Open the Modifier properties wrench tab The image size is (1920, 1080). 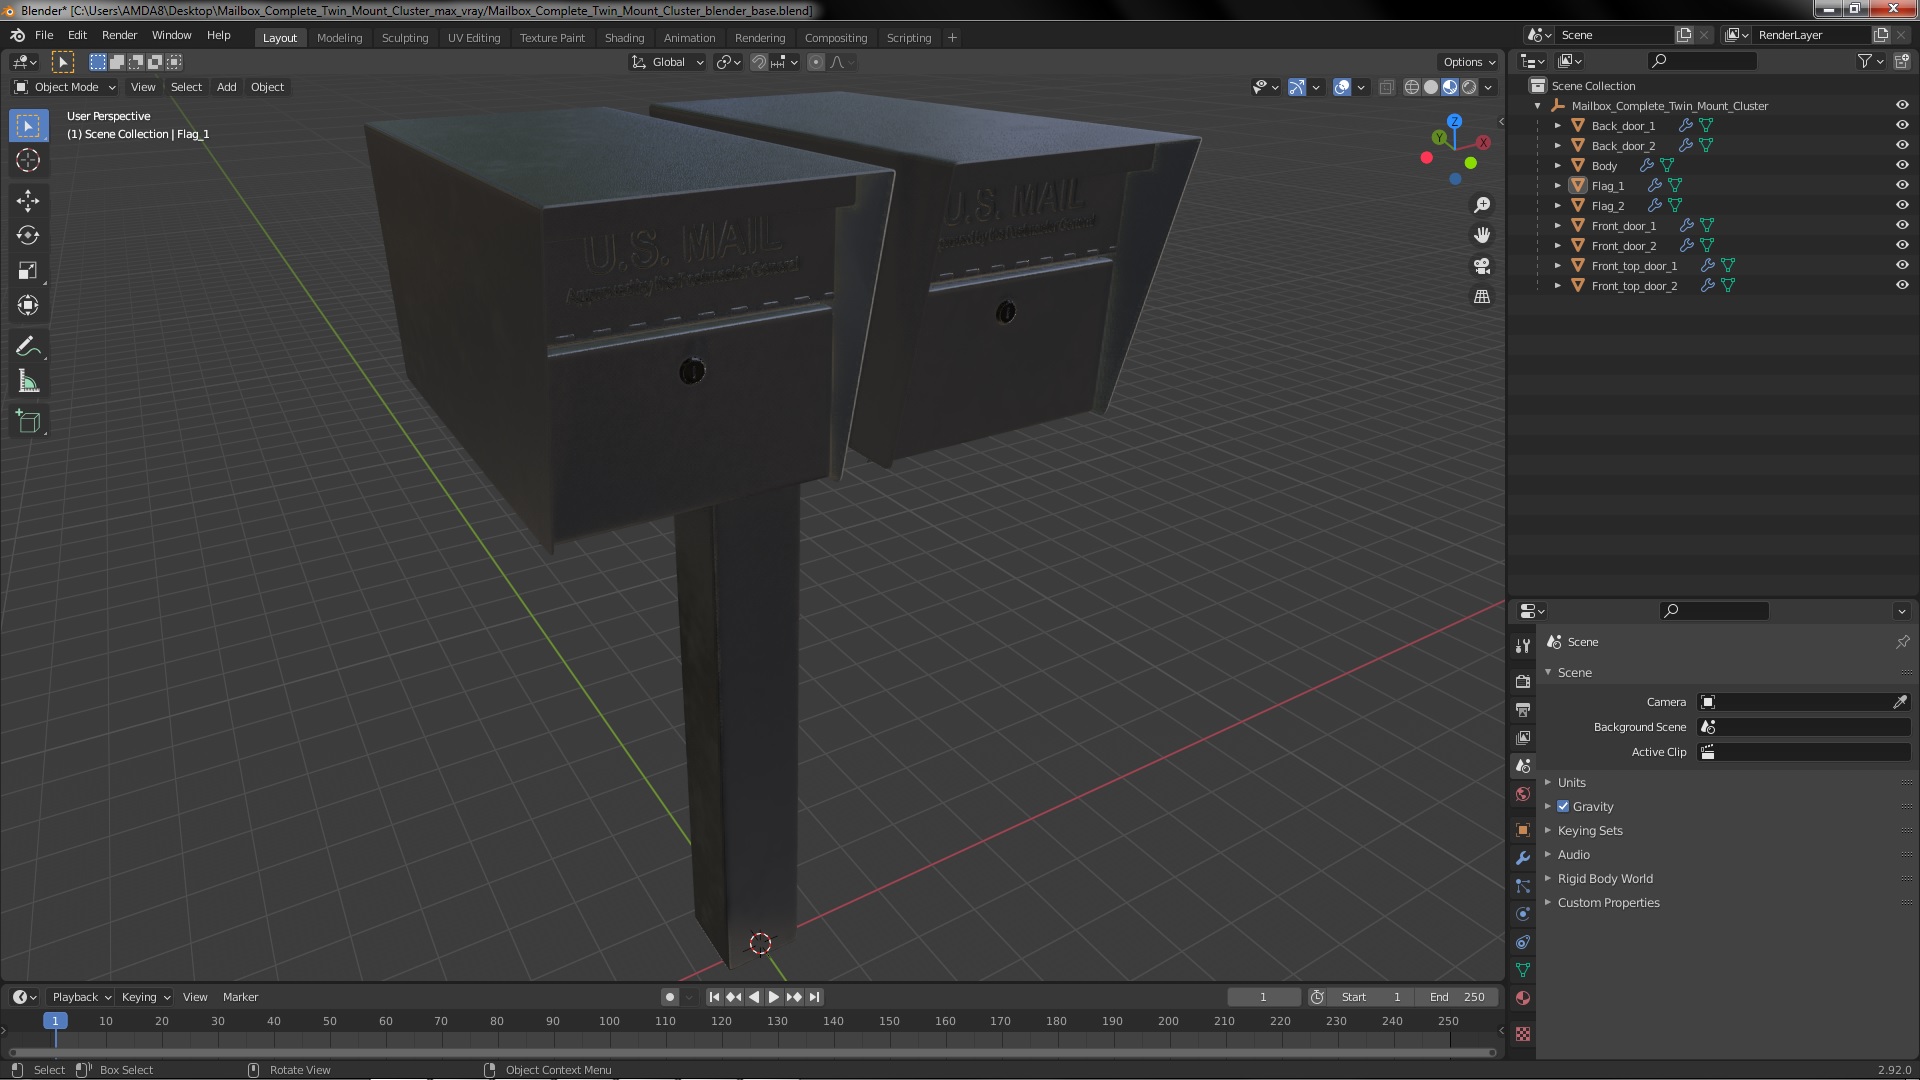[1523, 858]
